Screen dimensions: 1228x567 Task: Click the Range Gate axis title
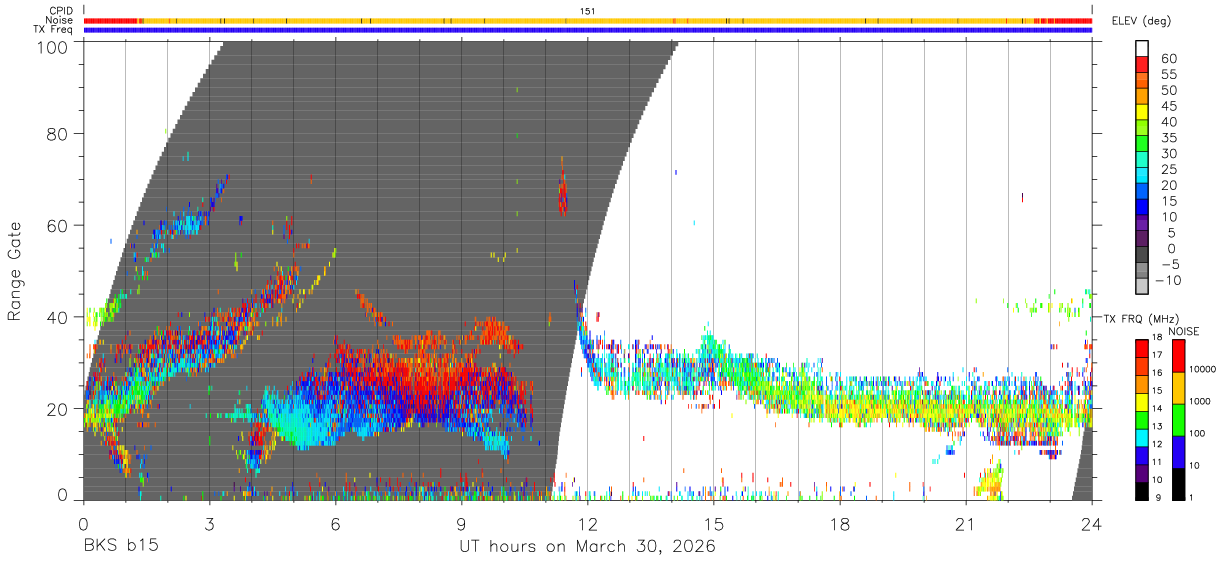(x=16, y=272)
